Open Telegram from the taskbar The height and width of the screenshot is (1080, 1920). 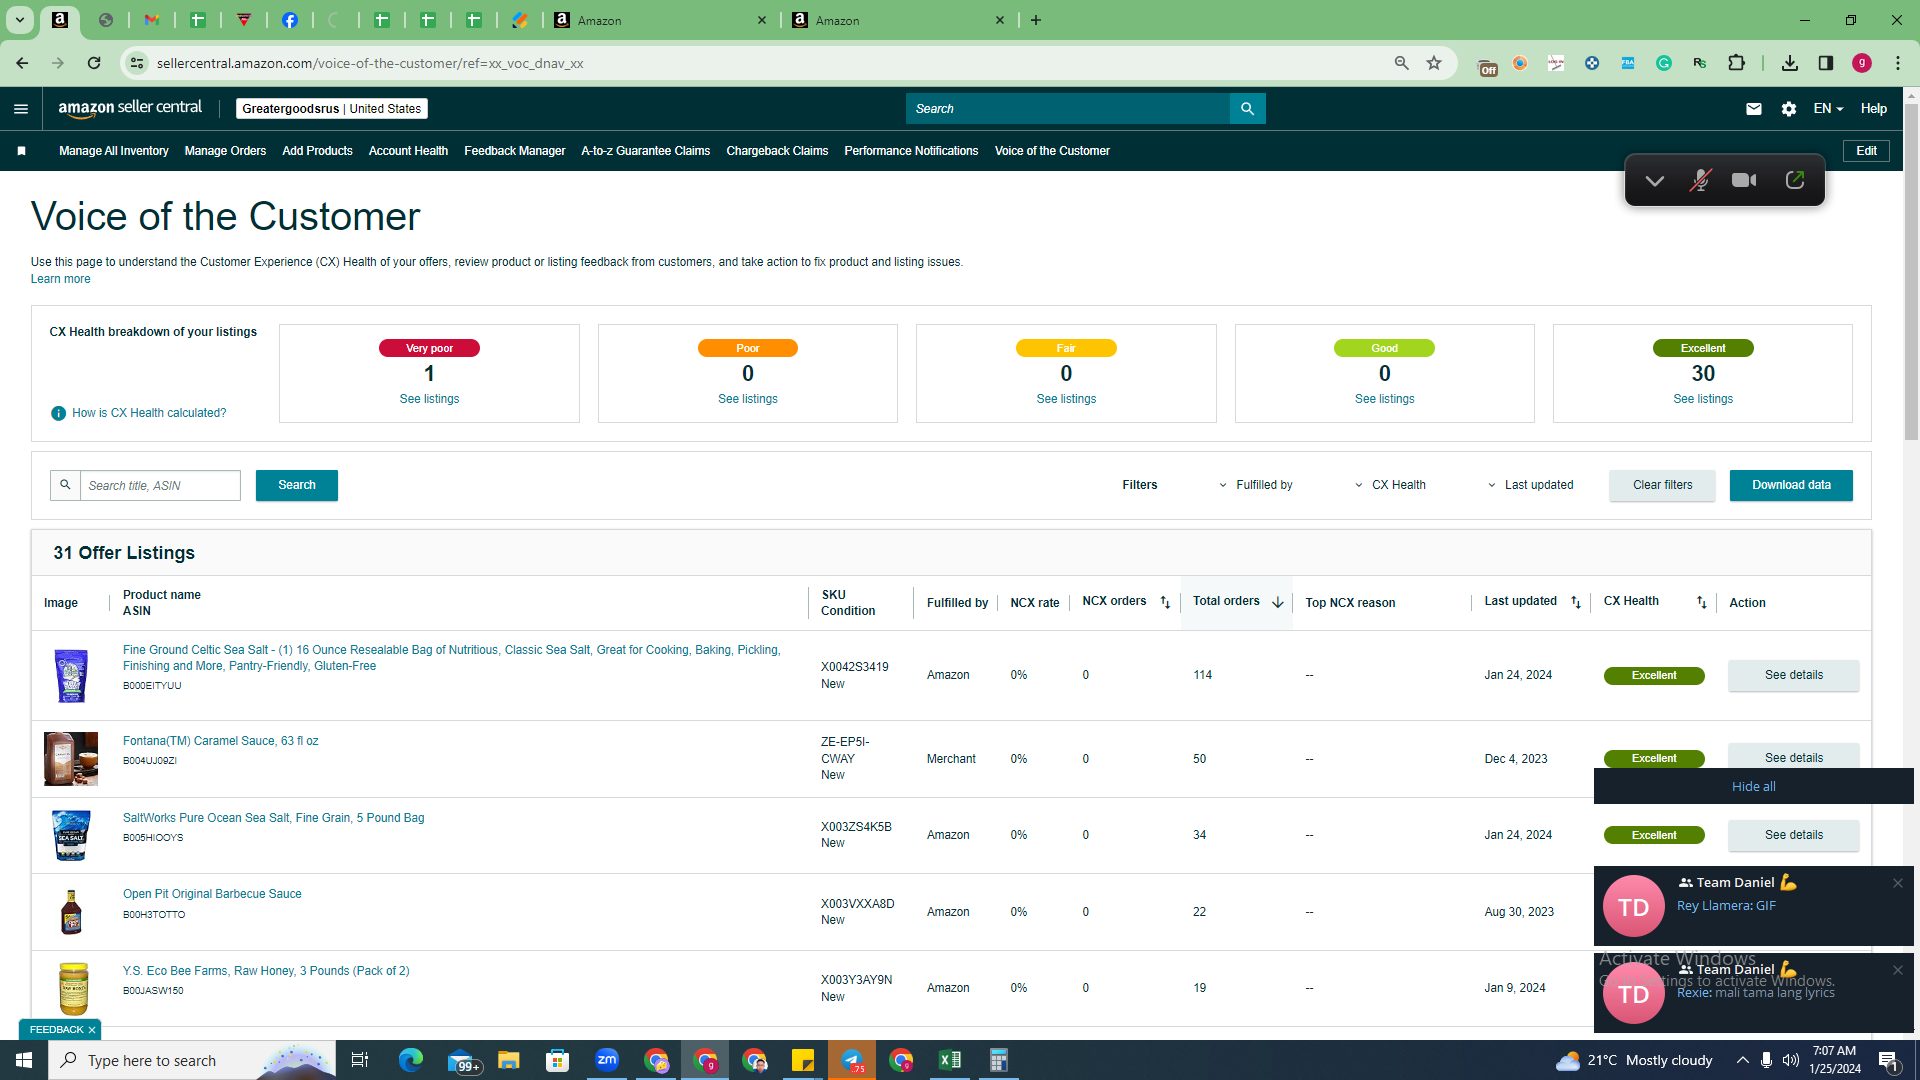click(x=852, y=1060)
